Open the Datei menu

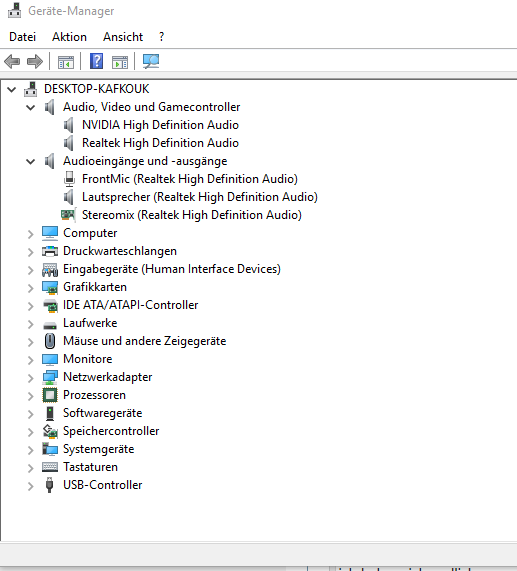(x=23, y=37)
